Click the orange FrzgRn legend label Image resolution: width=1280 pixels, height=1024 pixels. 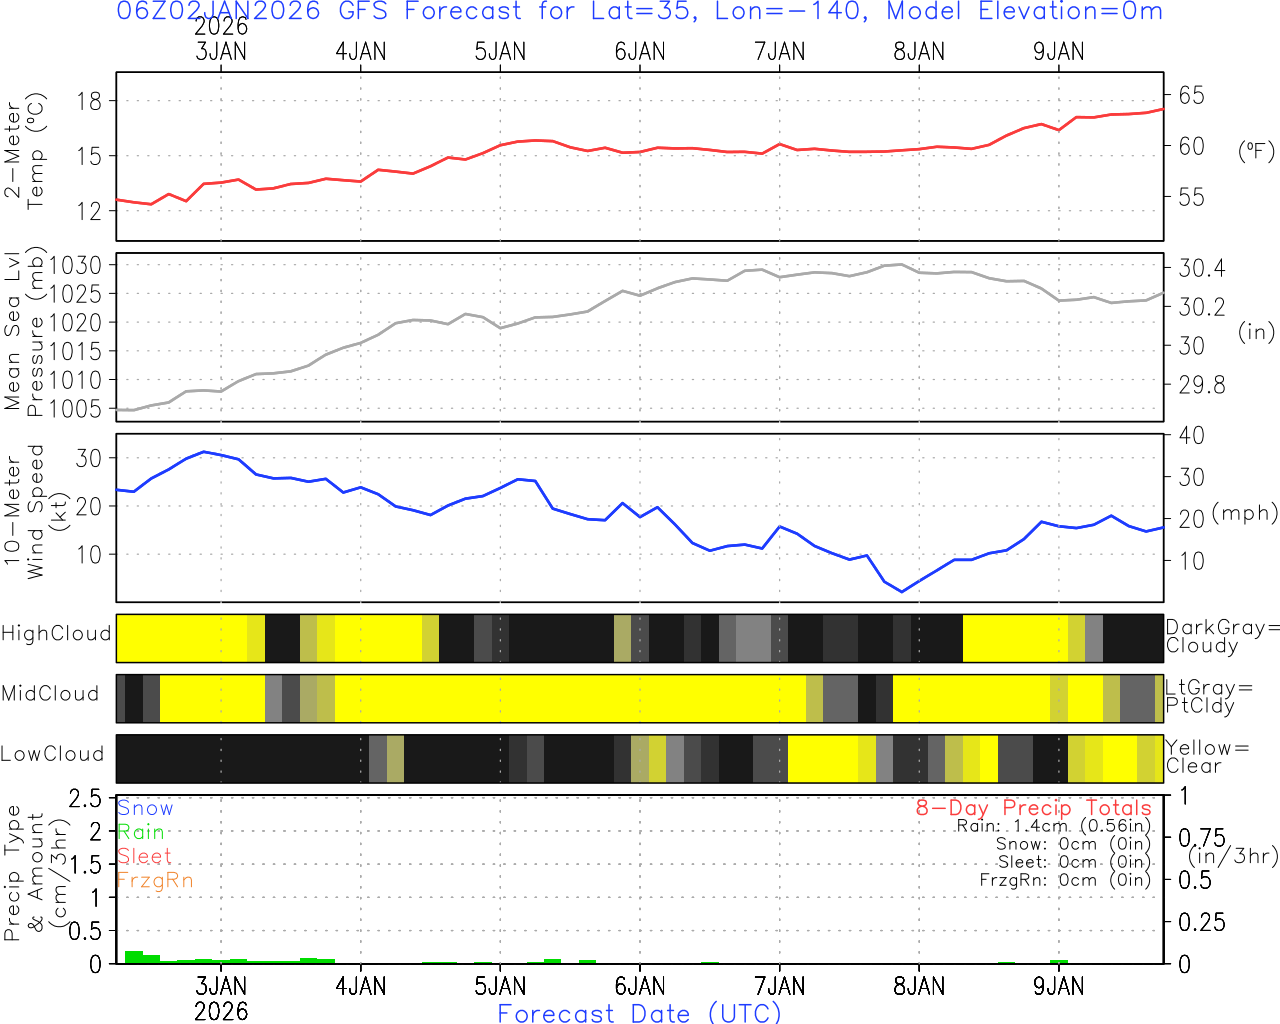point(155,880)
